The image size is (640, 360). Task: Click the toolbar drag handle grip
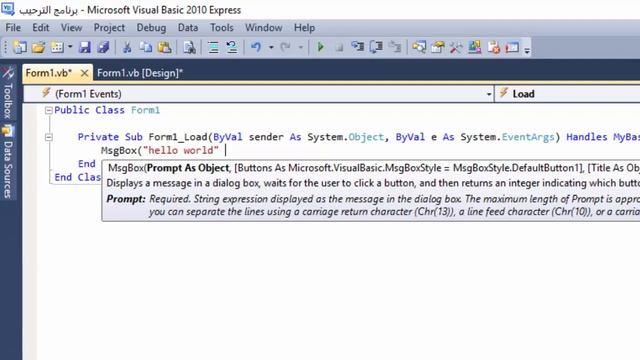click(6, 48)
